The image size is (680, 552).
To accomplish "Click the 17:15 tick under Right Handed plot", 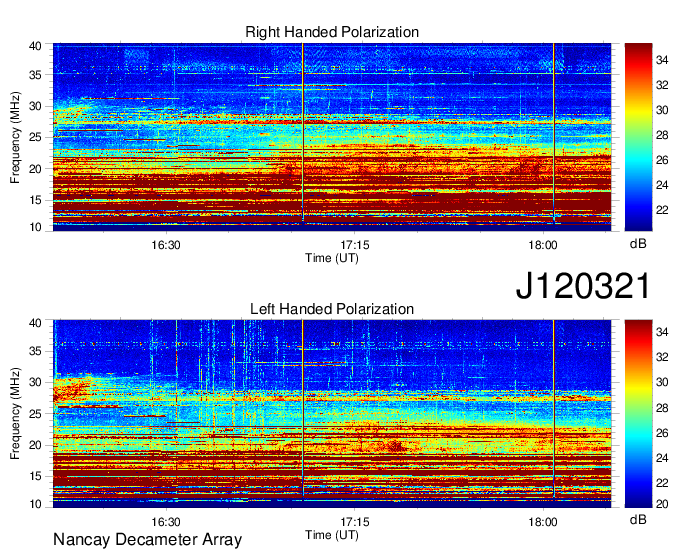I will pos(355,245).
